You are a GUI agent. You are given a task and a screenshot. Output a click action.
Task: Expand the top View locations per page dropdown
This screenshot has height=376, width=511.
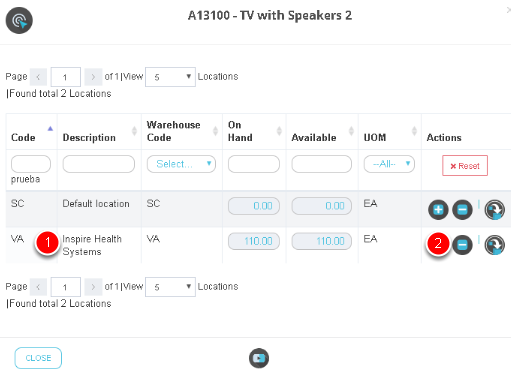(170, 77)
